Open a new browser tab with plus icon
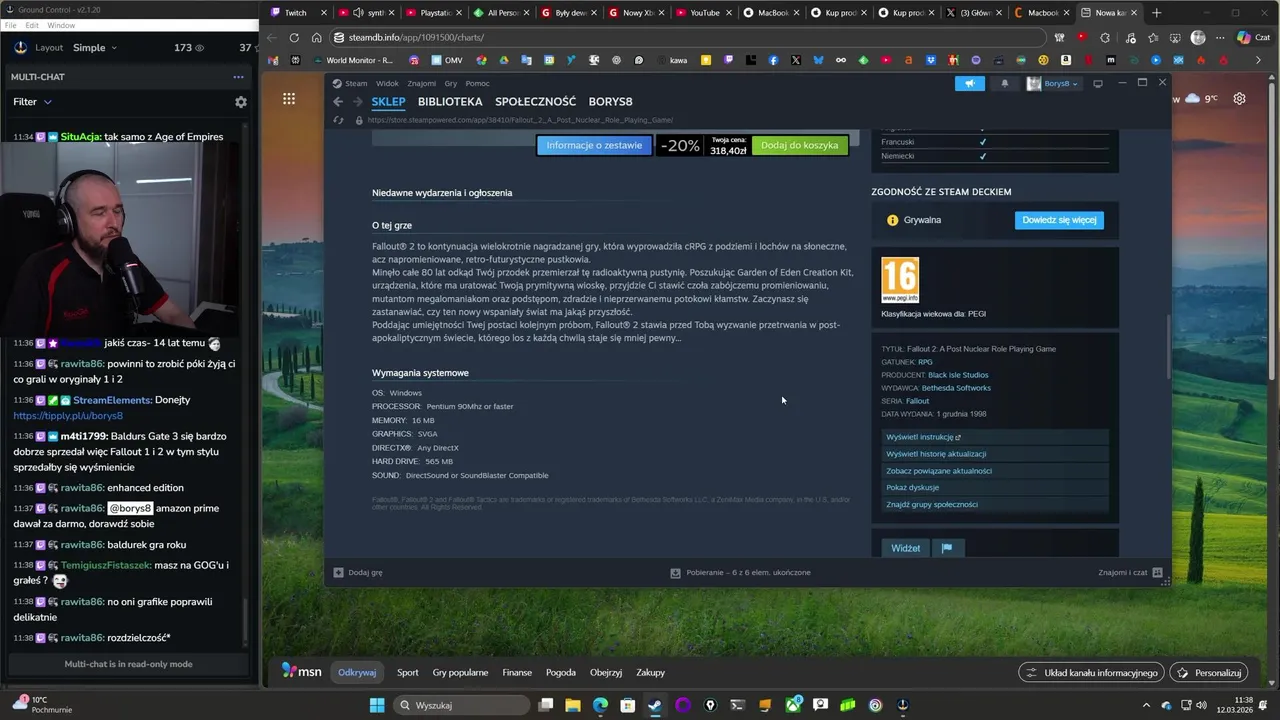 tap(1157, 13)
